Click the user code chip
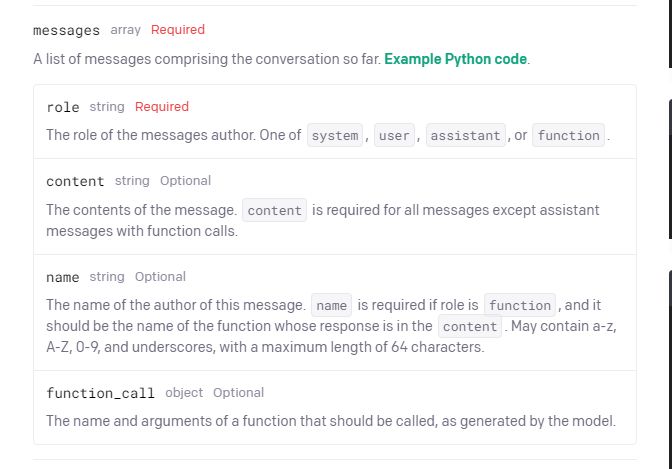The height and width of the screenshot is (469, 672). [x=394, y=136]
